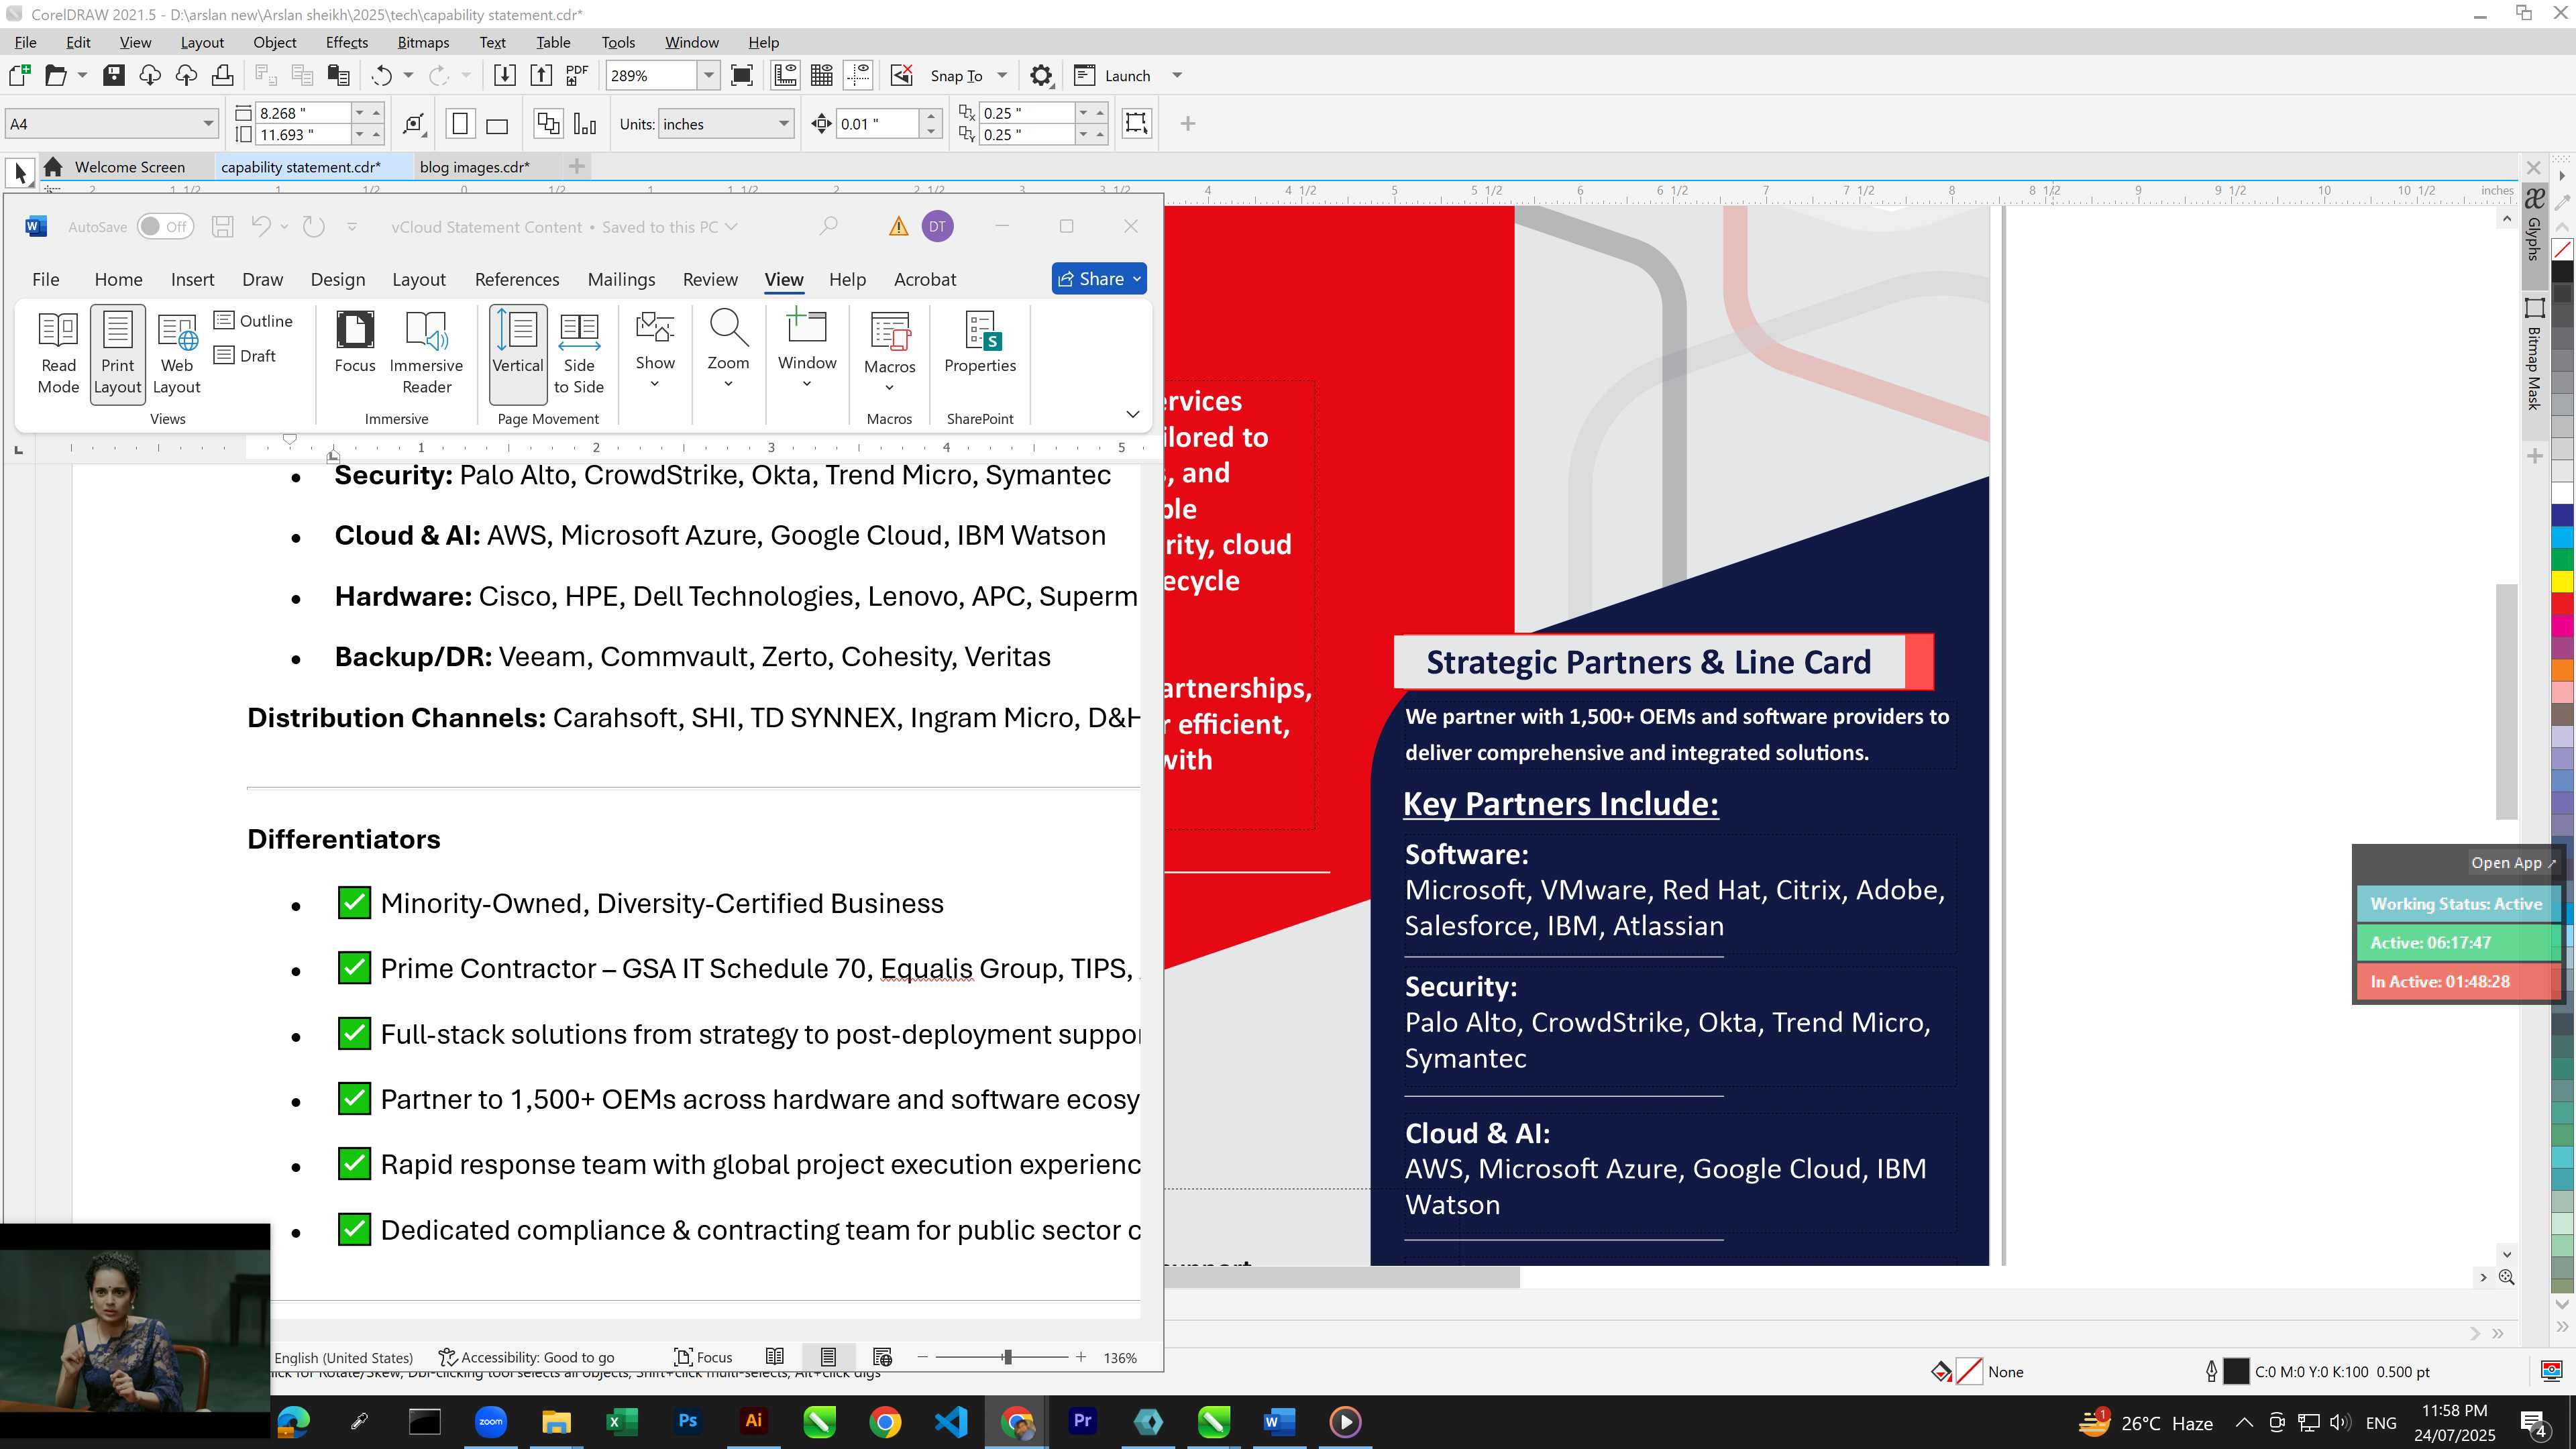This screenshot has width=2576, height=1449.
Task: Open CorelDRAW Options gear icon
Action: pos(1041,75)
